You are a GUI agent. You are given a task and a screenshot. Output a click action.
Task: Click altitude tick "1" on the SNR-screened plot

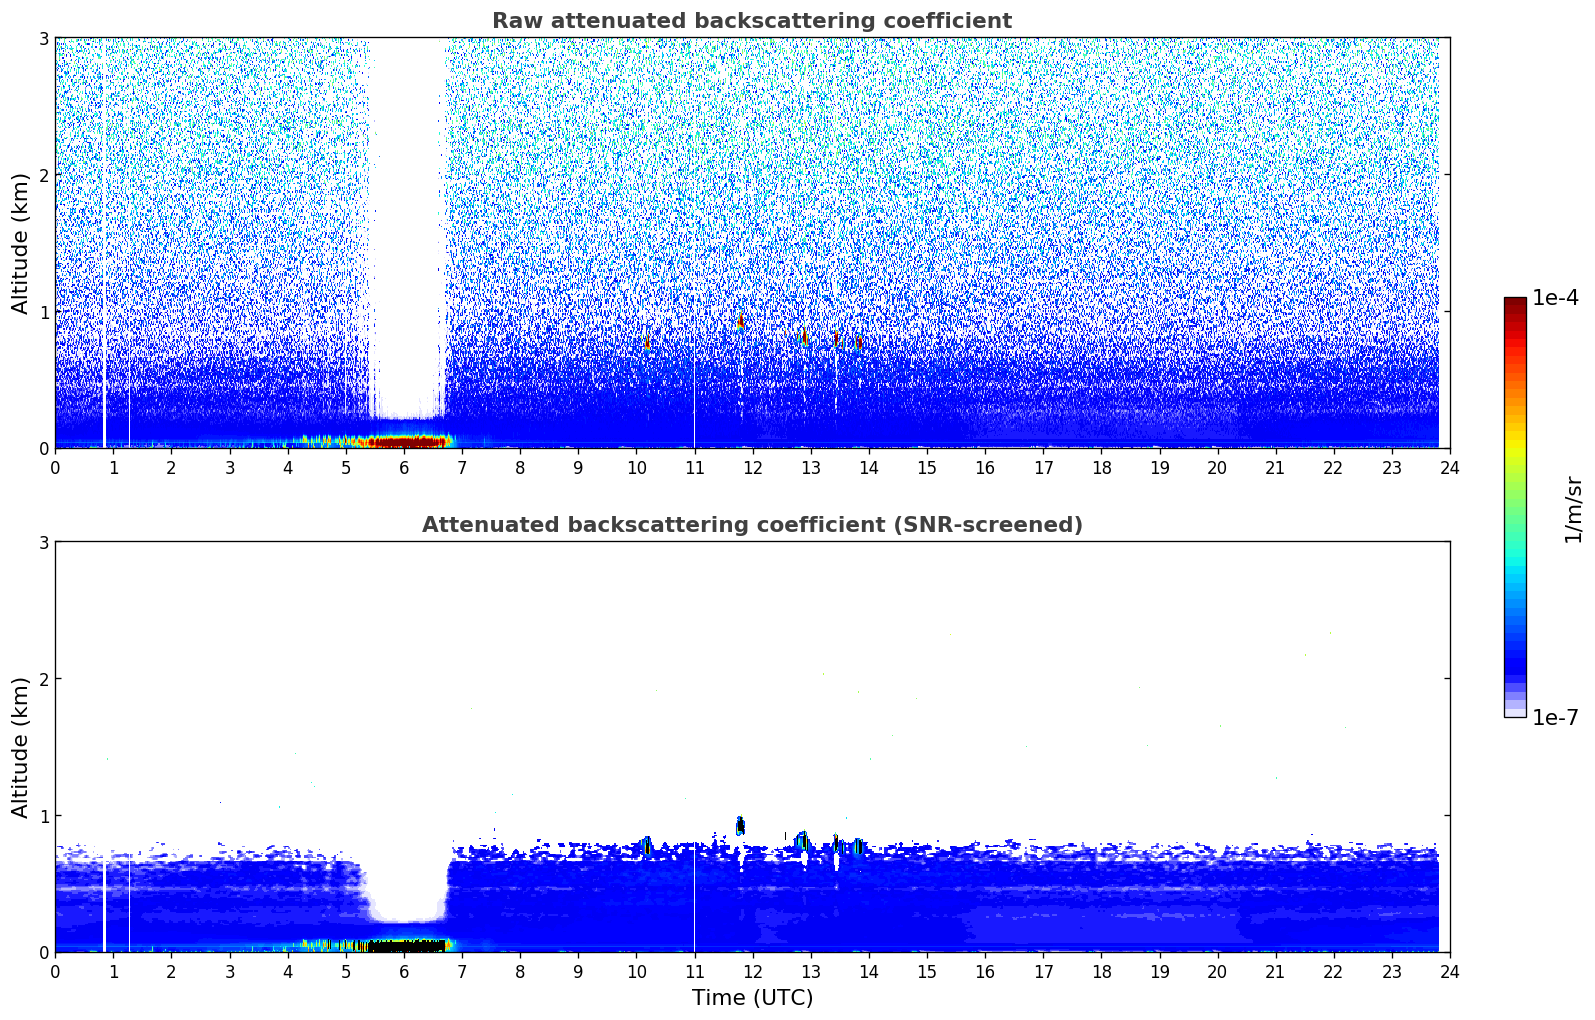[x=43, y=816]
